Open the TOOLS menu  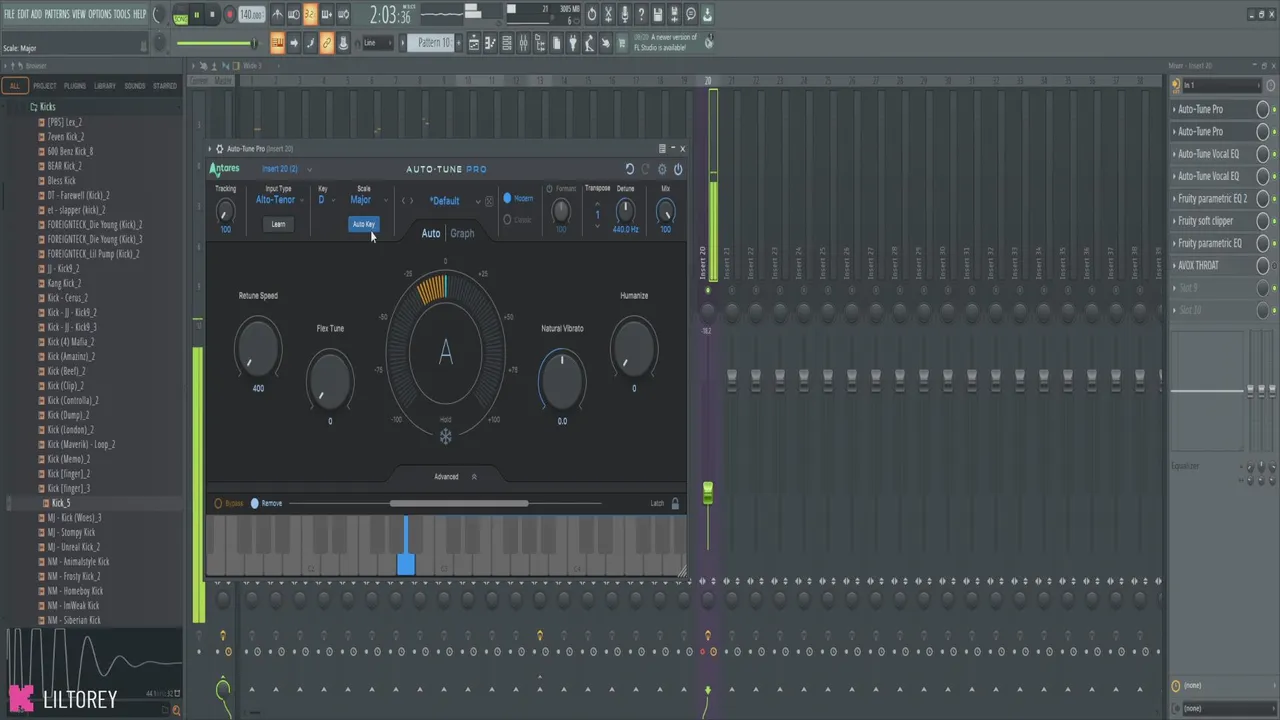click(122, 14)
